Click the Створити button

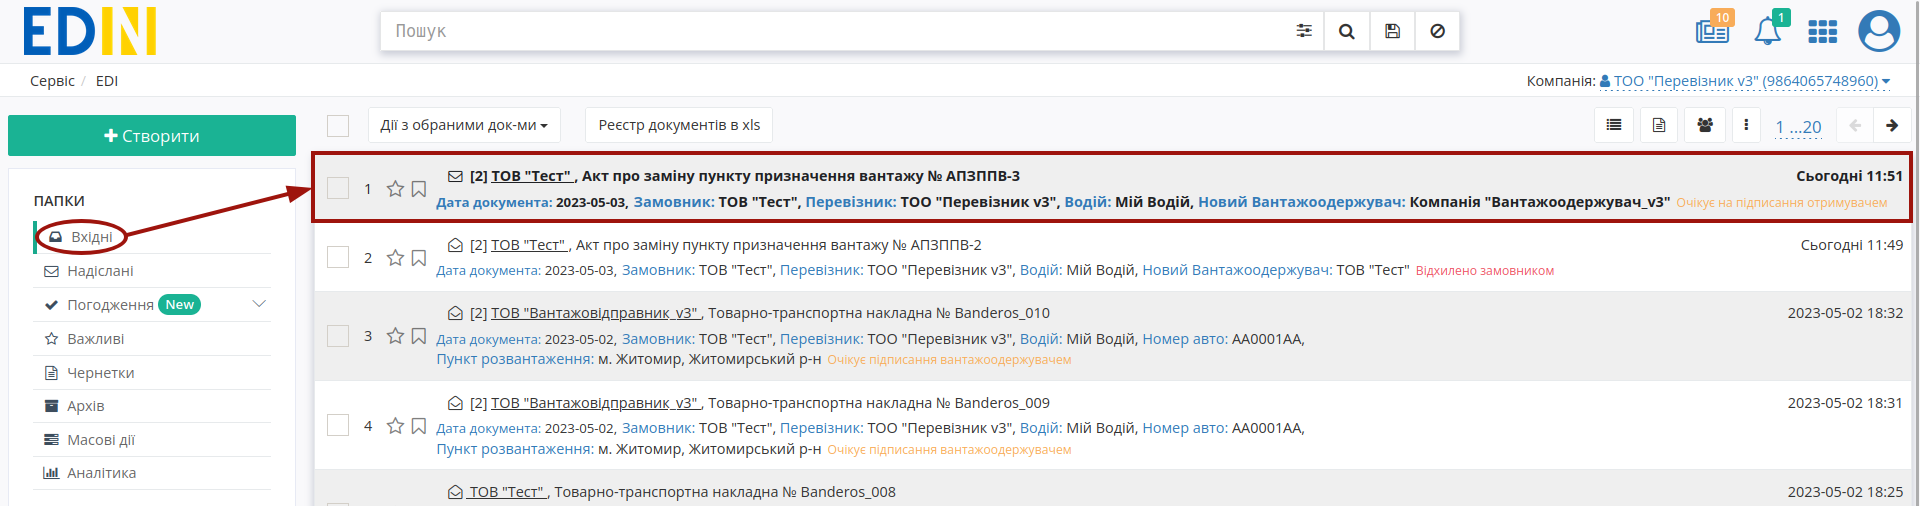click(x=152, y=135)
